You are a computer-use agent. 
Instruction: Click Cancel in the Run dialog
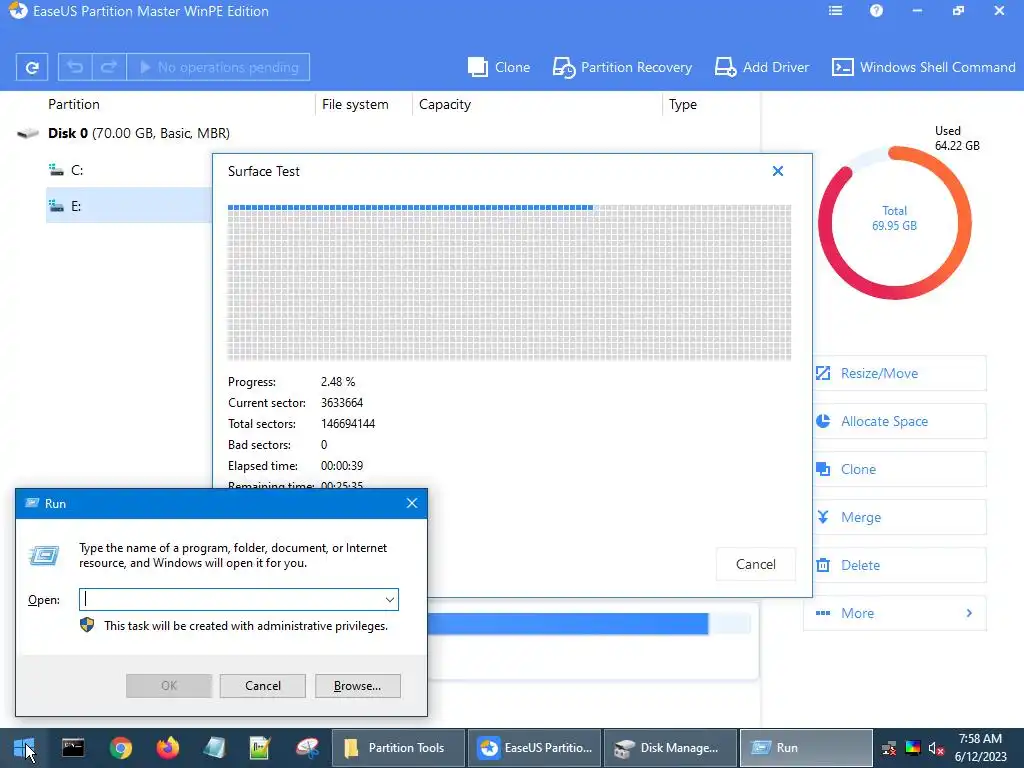(263, 686)
